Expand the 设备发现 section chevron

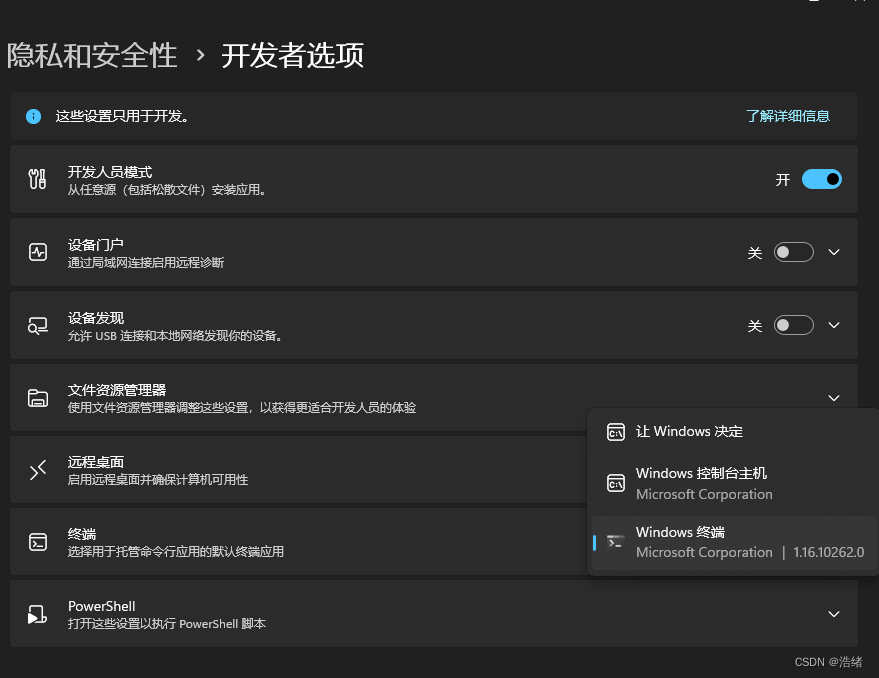point(834,325)
